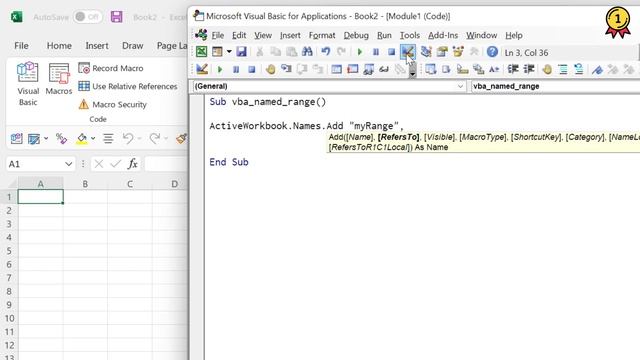Click Break pause icon on Debug toolbar
Viewport: 640px width, 360px height.
tap(236, 70)
